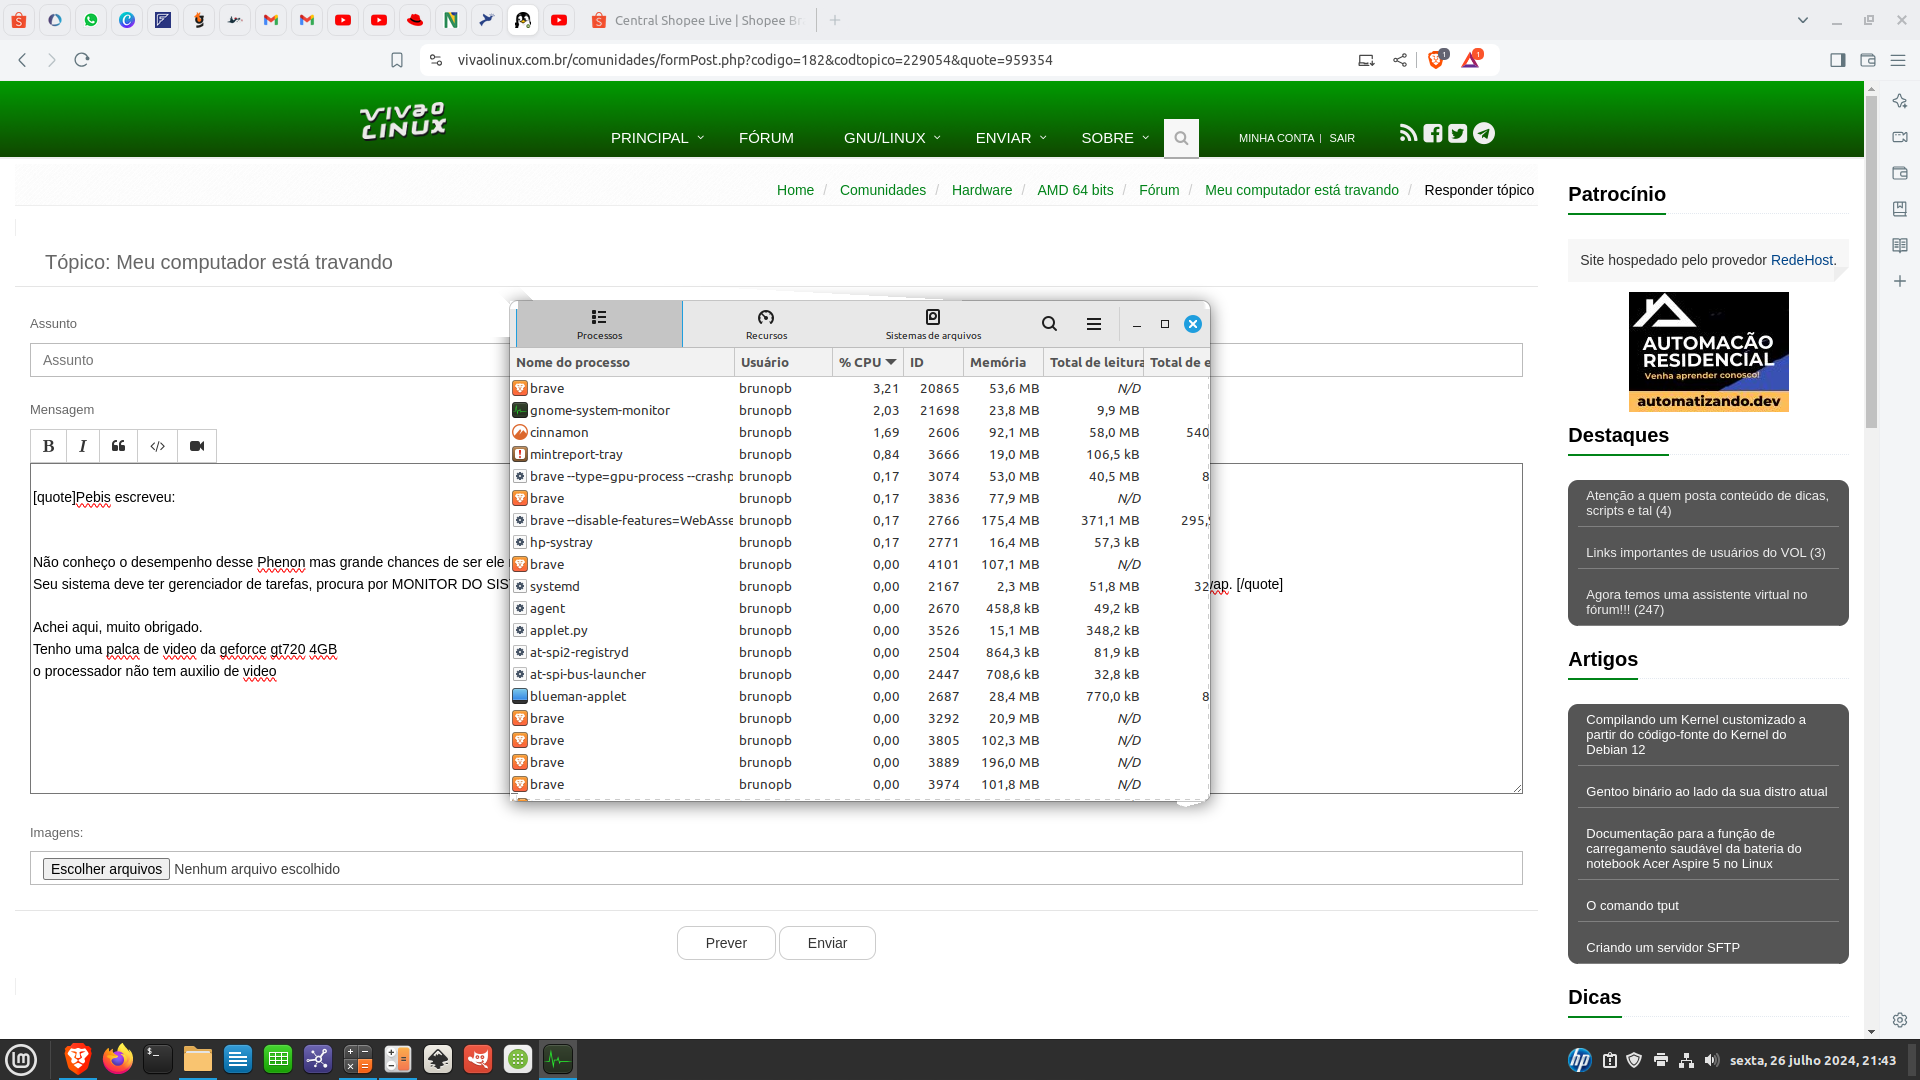Image resolution: width=1920 pixels, height=1080 pixels.
Task: Click the Bold formatting button in message editor
Action: [48, 446]
